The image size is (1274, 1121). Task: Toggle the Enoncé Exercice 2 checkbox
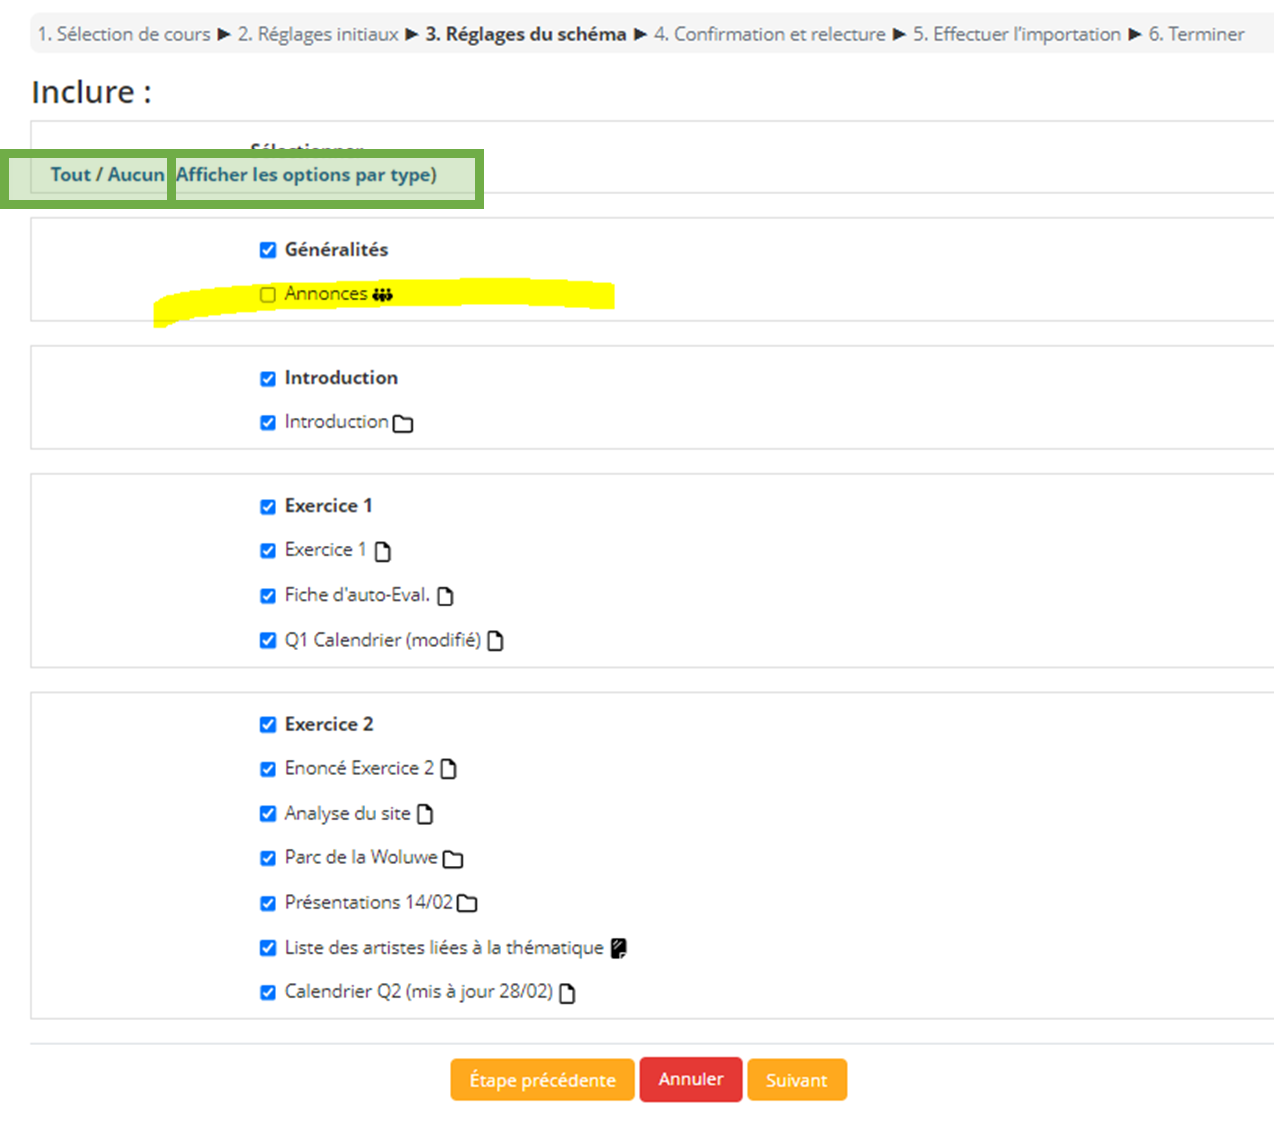268,769
